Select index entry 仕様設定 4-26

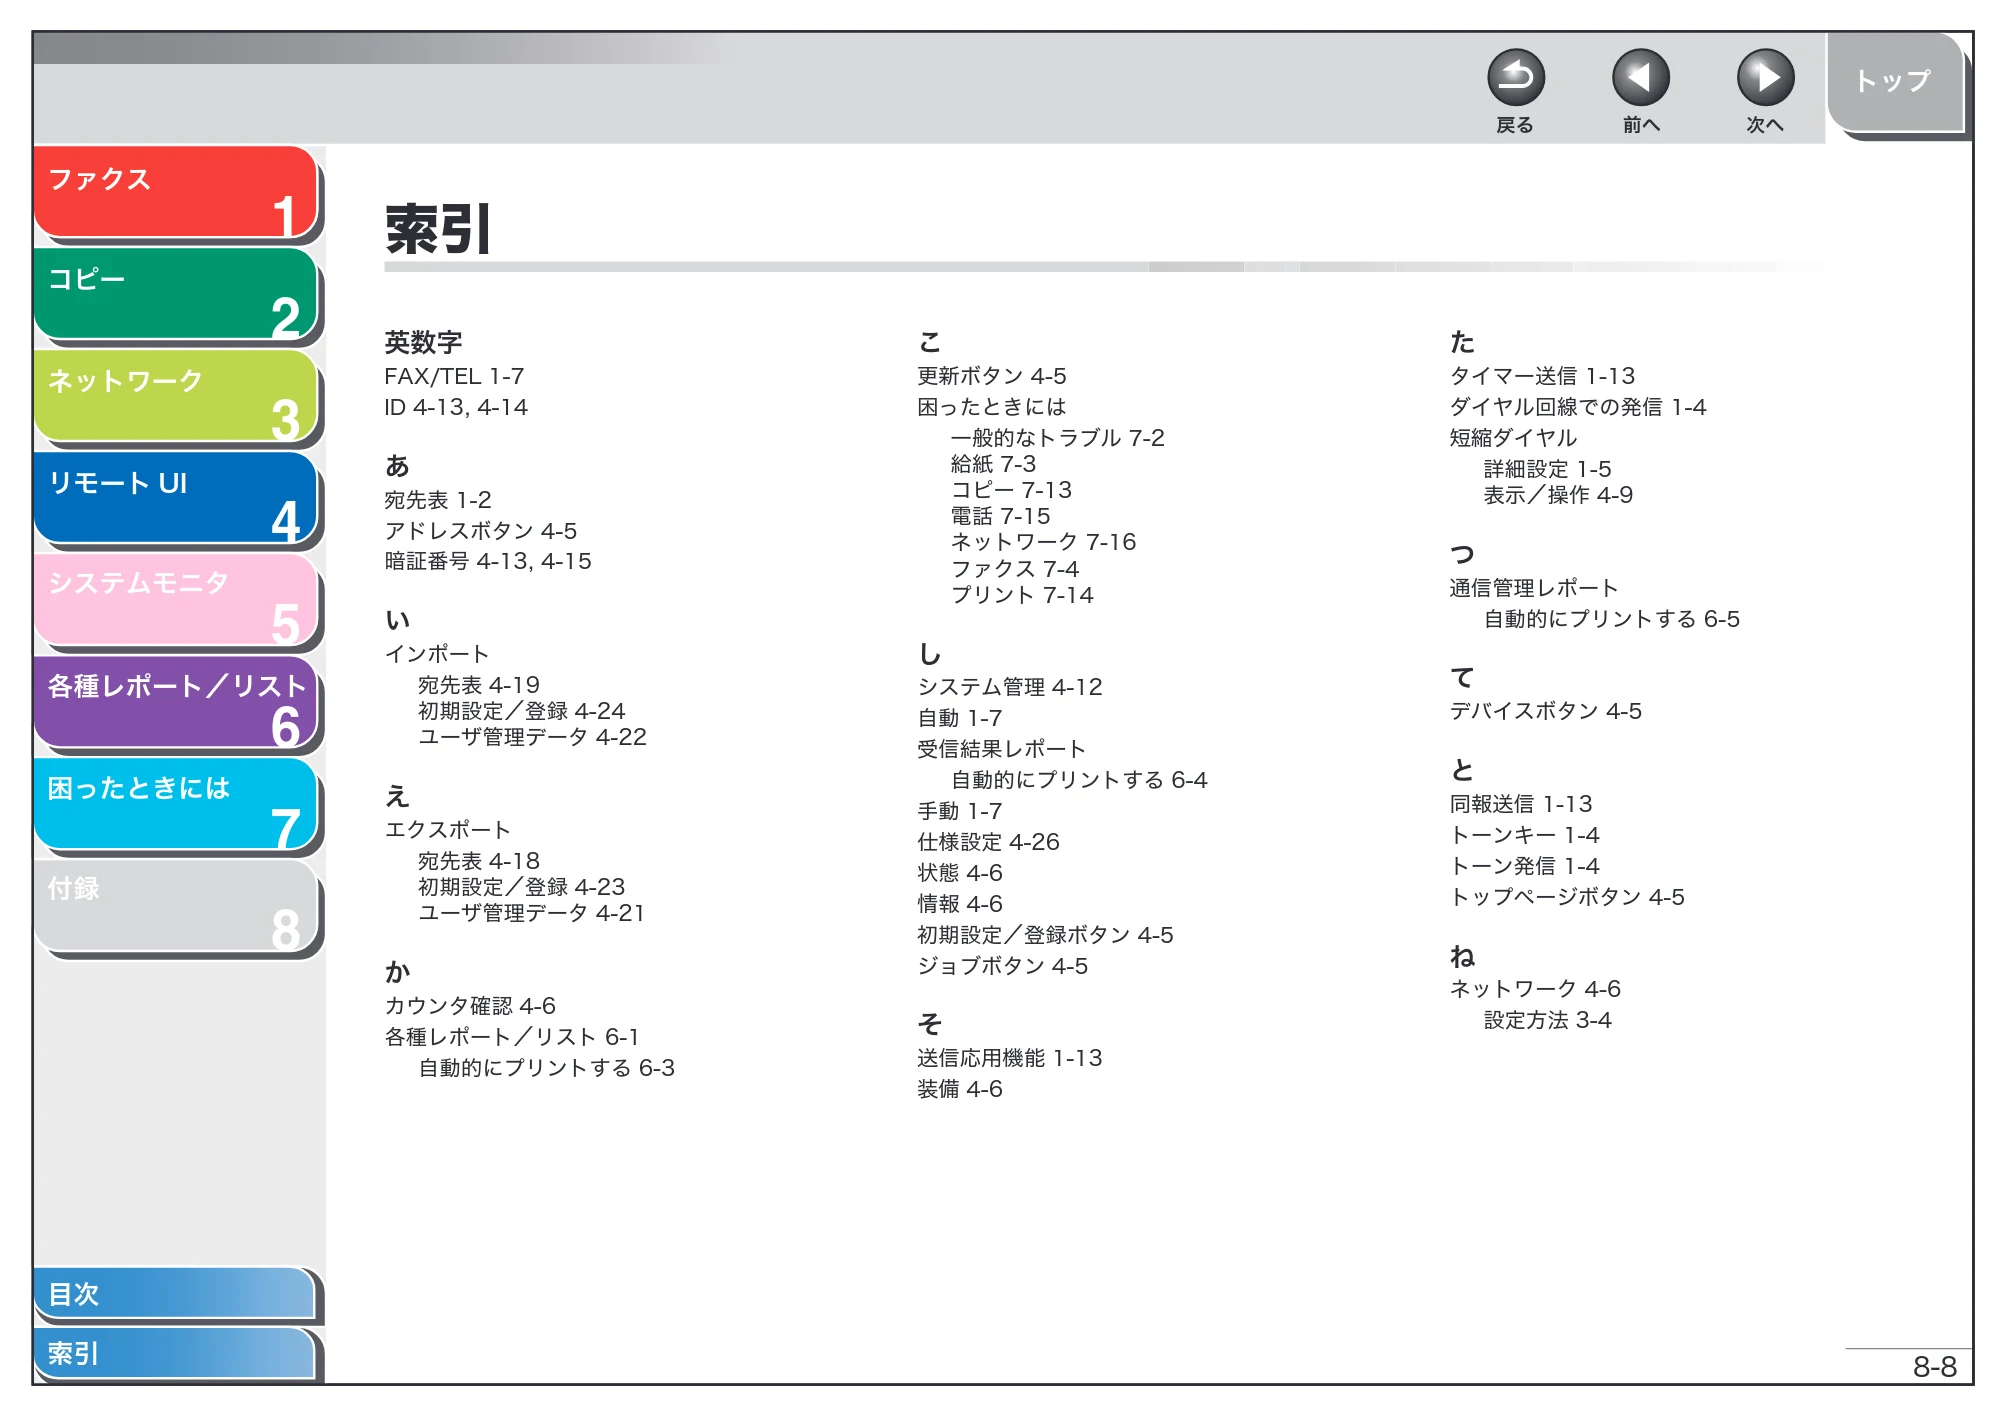pos(989,841)
